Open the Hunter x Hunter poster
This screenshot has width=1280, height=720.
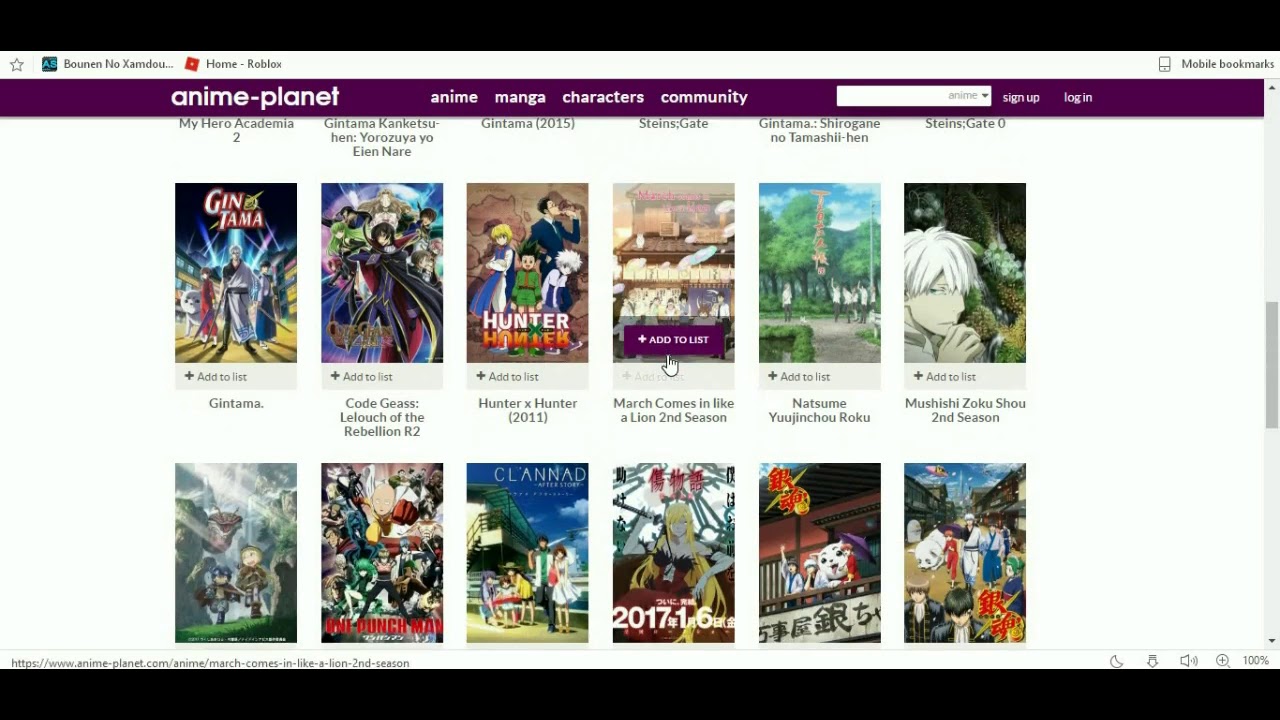point(527,273)
